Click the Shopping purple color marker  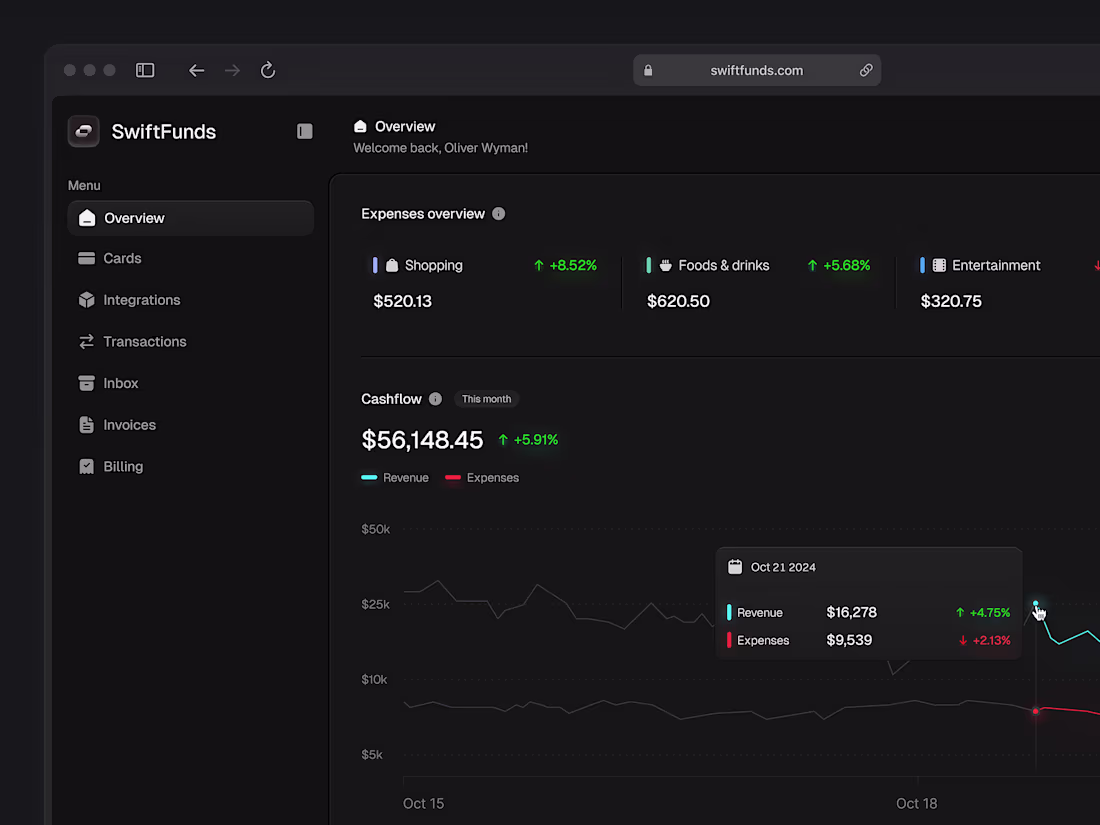(375, 265)
